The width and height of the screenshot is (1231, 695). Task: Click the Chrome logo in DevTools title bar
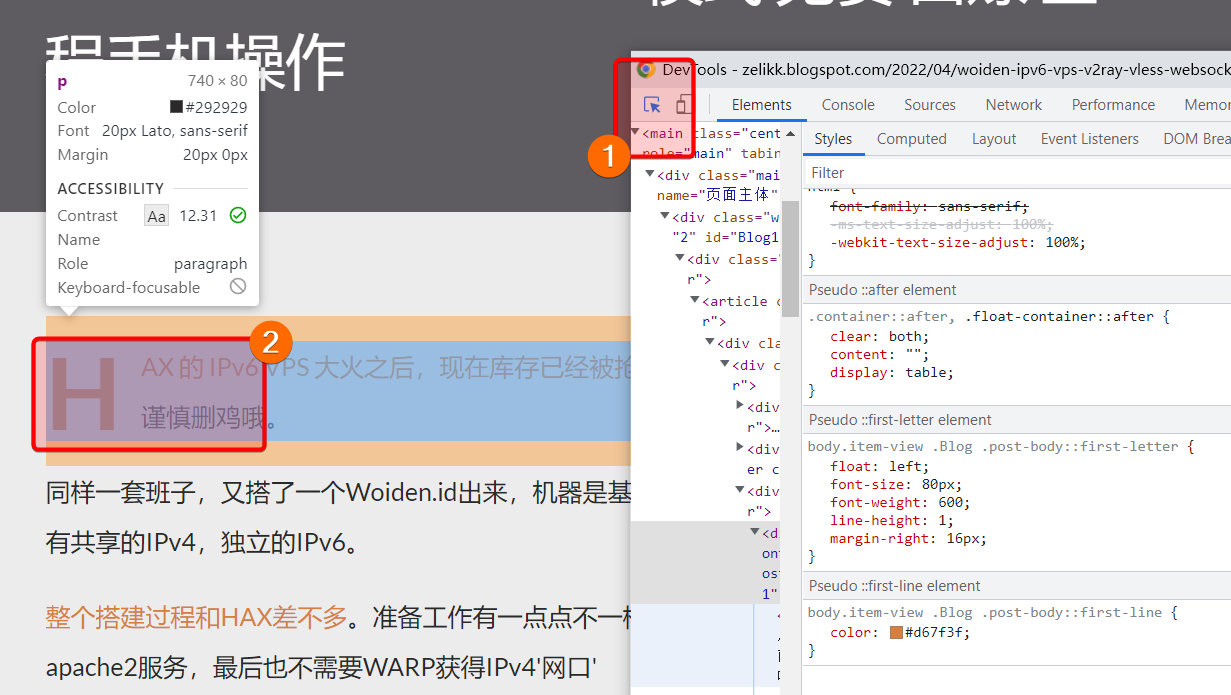pos(646,69)
